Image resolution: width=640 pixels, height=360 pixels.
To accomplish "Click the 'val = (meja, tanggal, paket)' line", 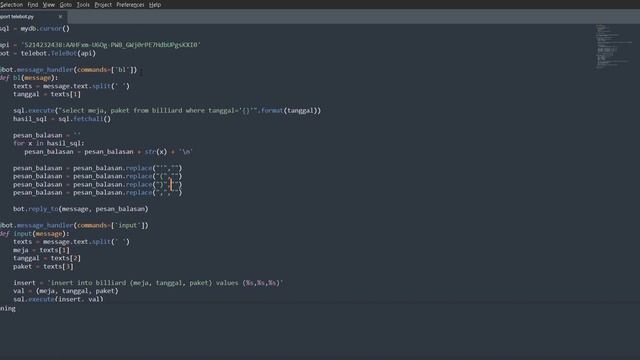I will pos(66,291).
